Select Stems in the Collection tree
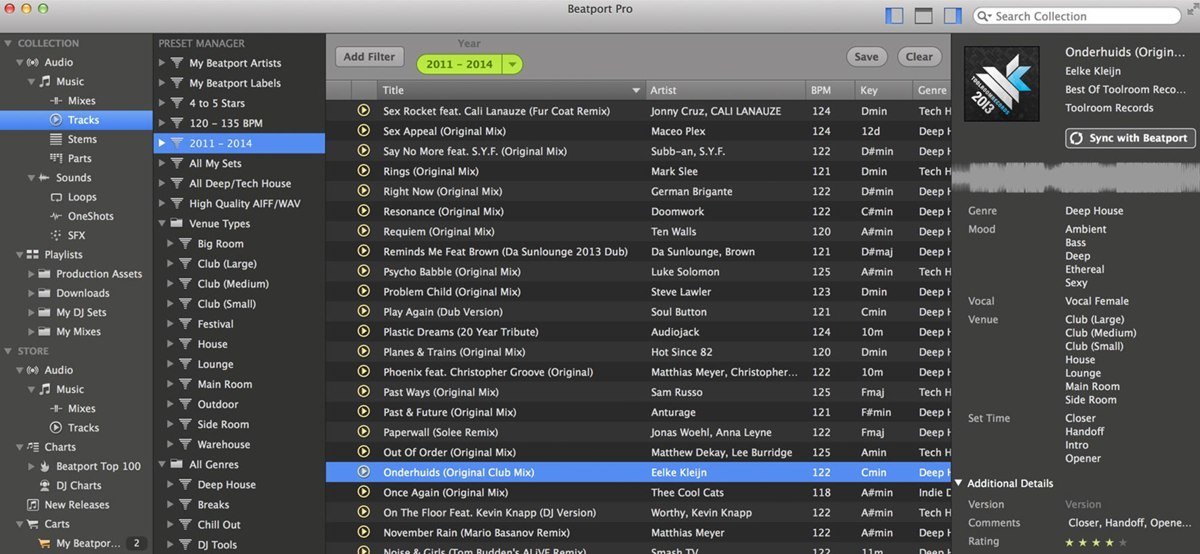This screenshot has width=1200, height=554. coord(83,139)
